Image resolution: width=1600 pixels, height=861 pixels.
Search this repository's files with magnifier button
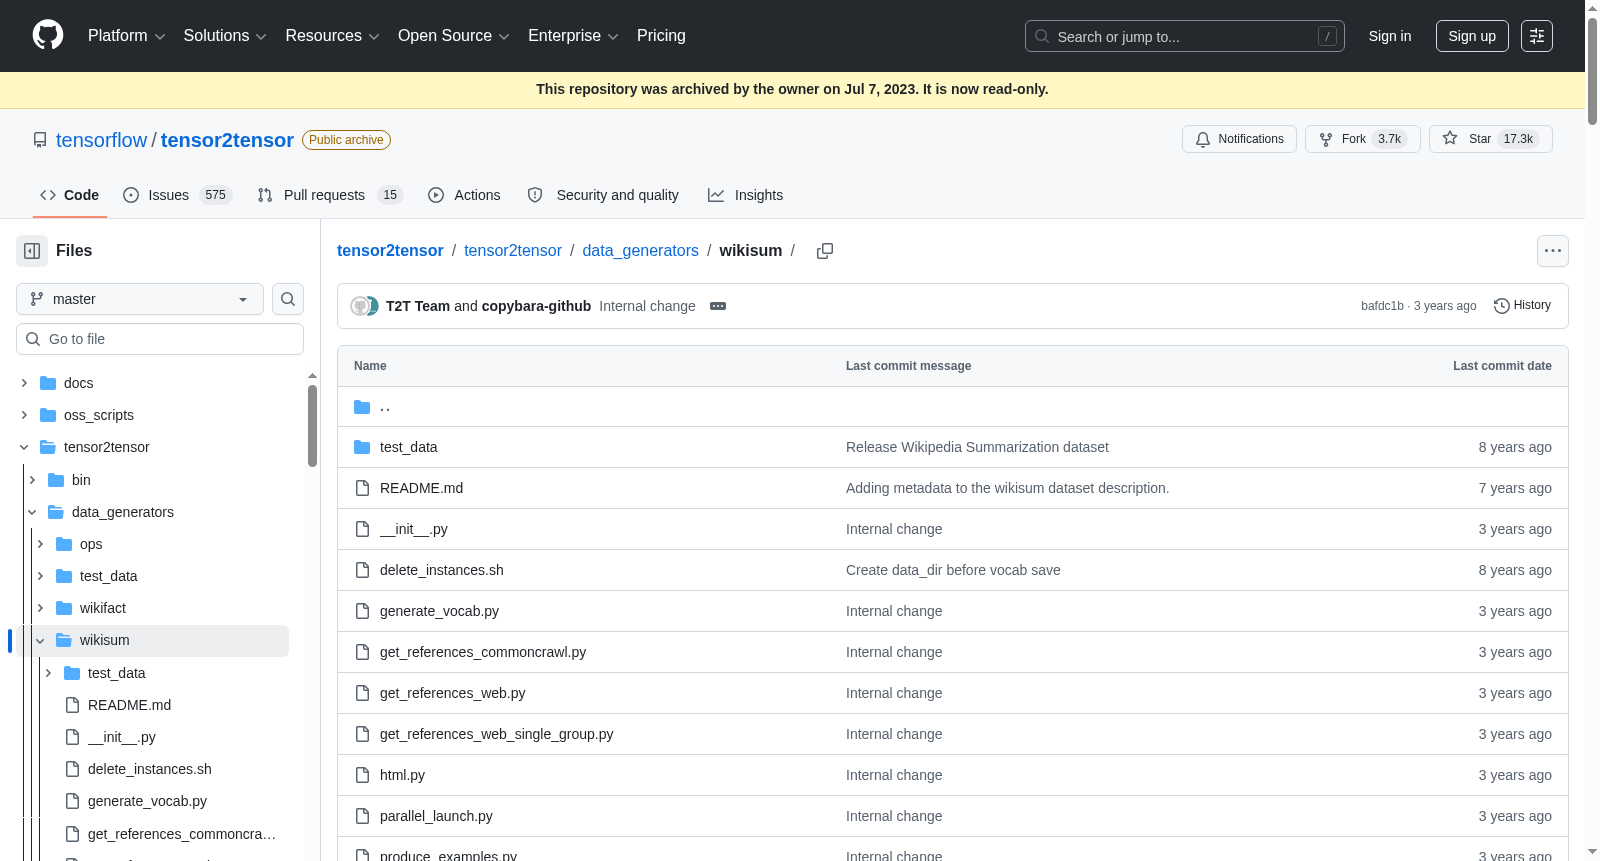click(x=288, y=299)
